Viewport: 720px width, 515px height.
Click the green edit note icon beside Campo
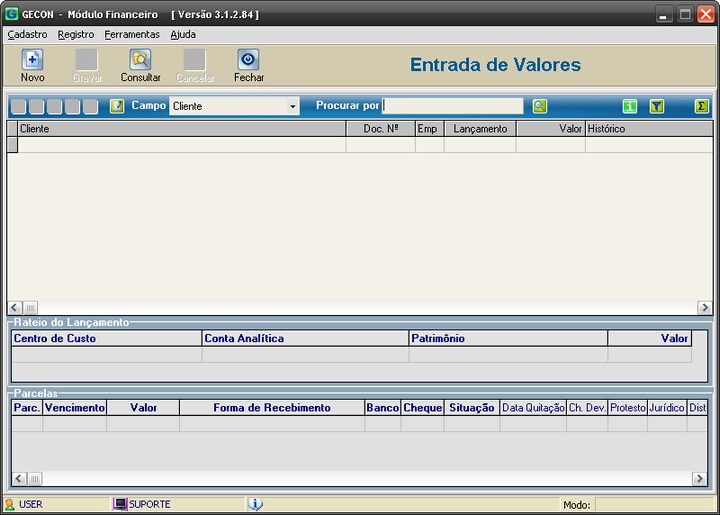(x=117, y=106)
